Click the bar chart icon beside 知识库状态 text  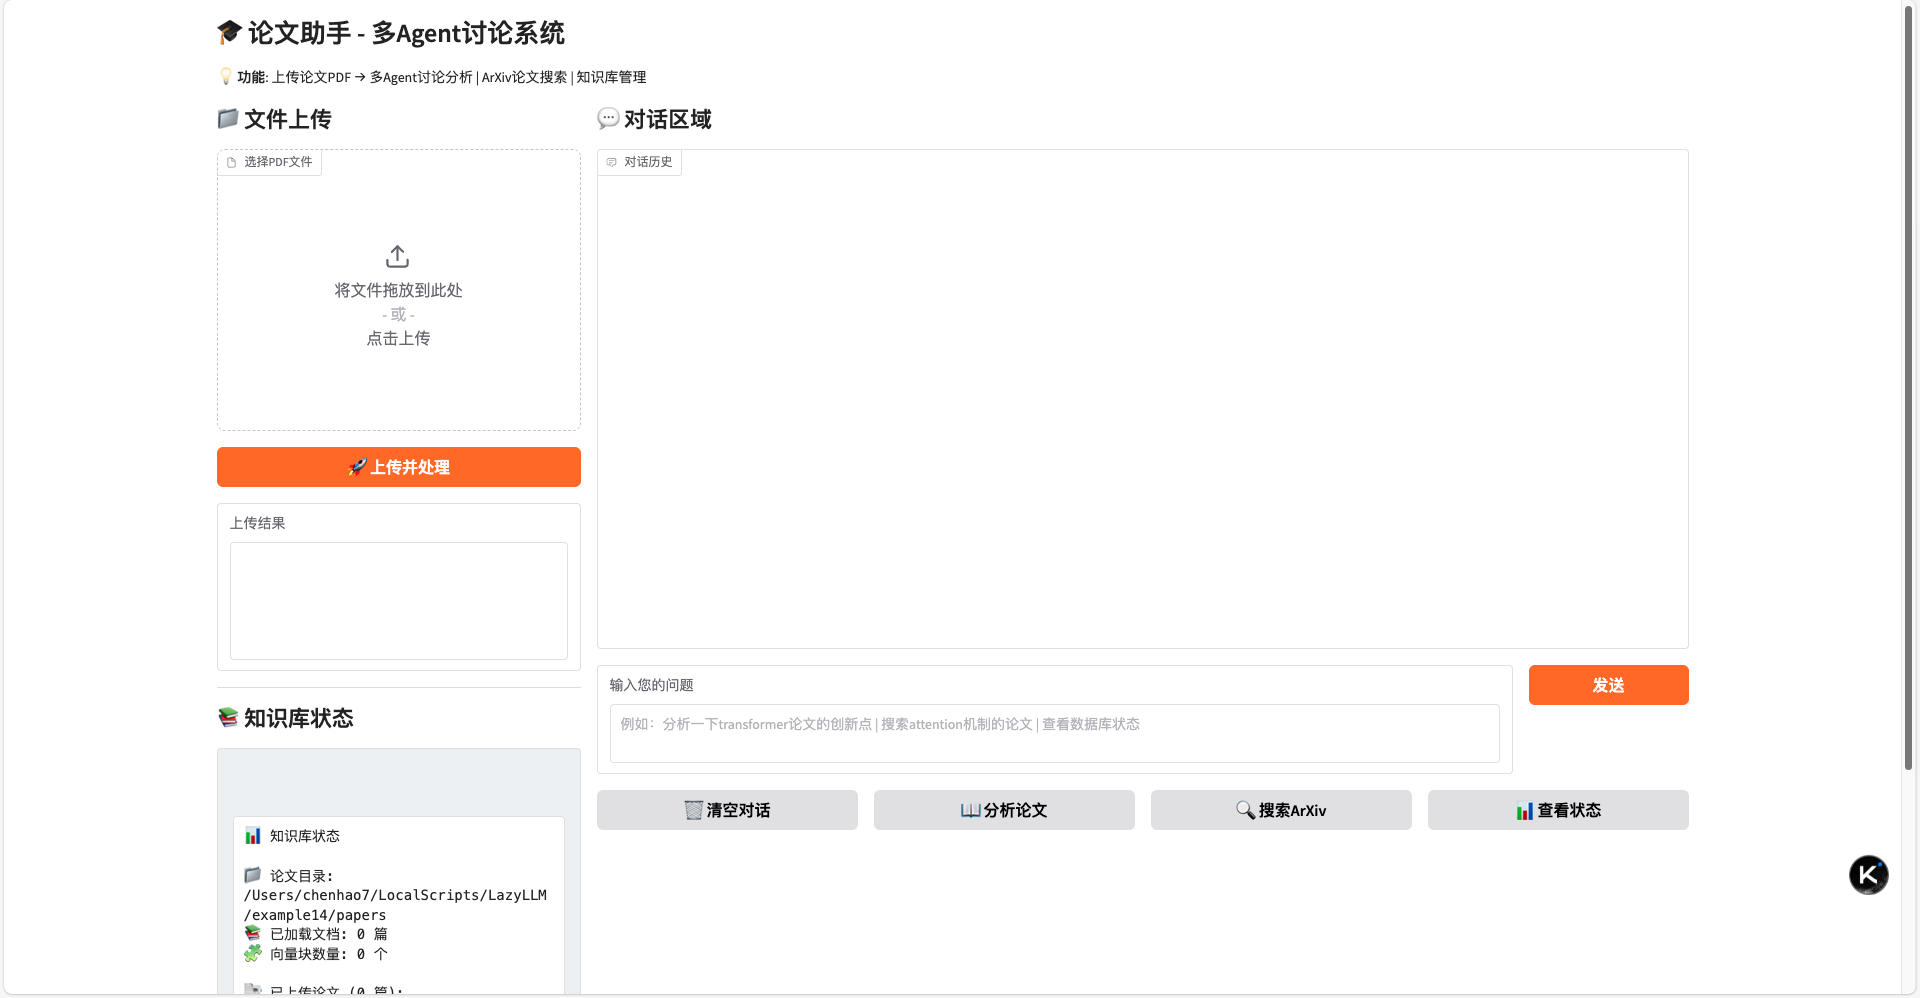tap(253, 836)
